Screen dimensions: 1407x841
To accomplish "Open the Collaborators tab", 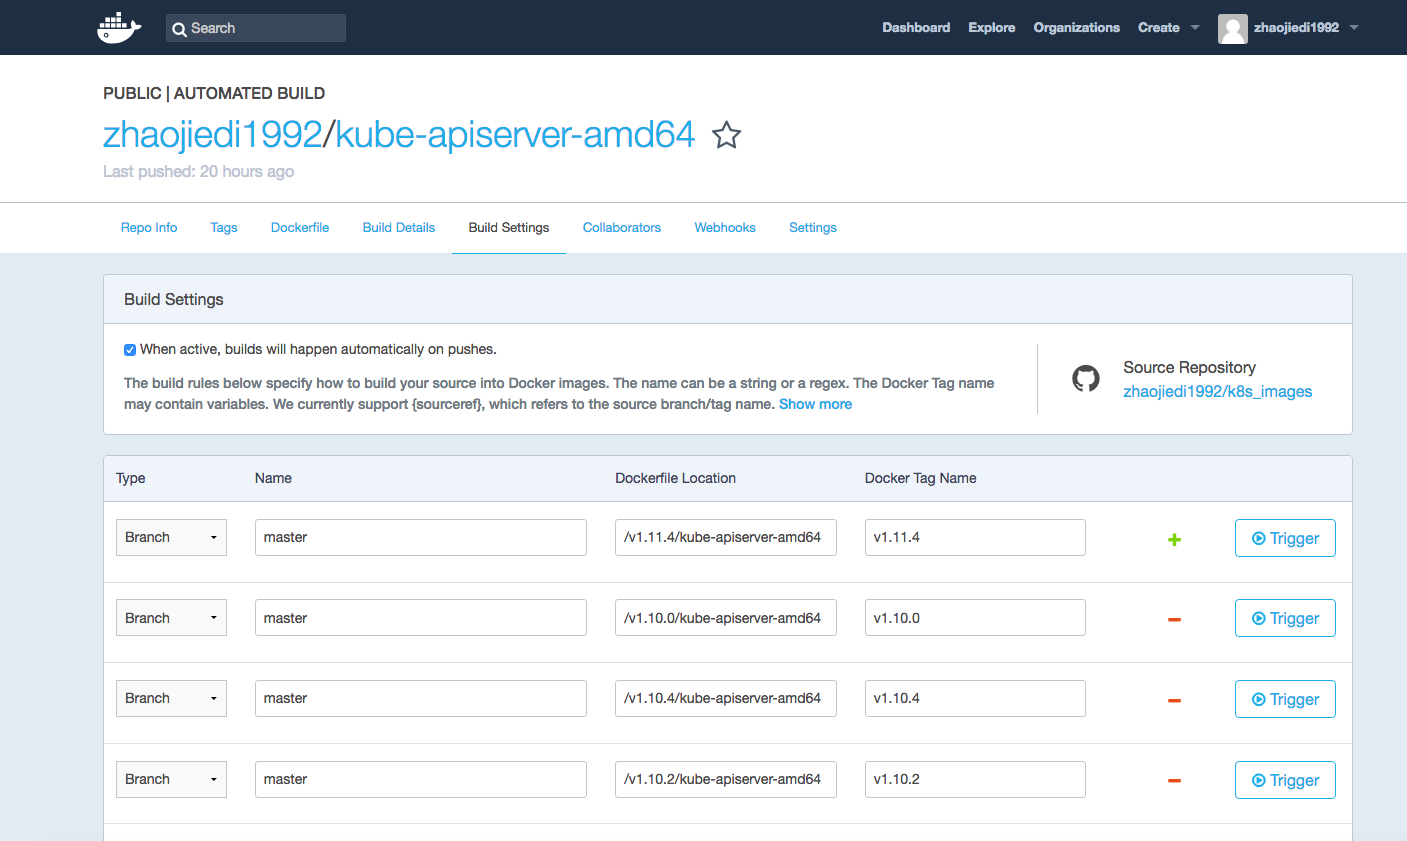I will pos(622,228).
